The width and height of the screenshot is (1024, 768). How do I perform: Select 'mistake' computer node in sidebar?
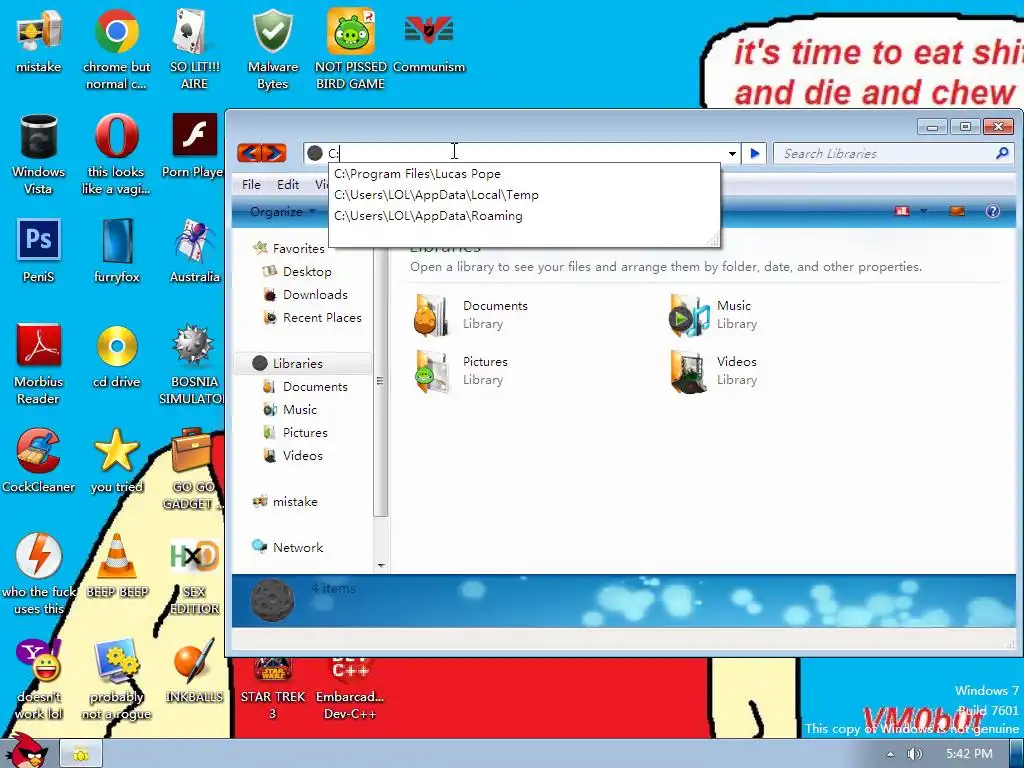pyautogui.click(x=285, y=502)
